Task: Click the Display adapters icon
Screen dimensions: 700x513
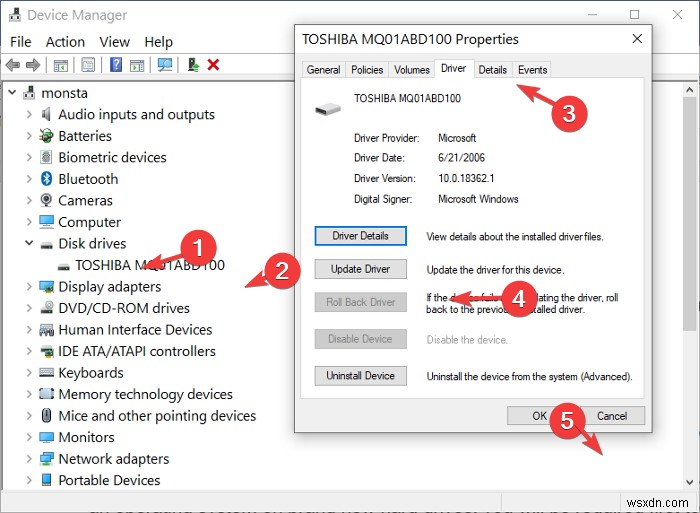Action: click(46, 286)
